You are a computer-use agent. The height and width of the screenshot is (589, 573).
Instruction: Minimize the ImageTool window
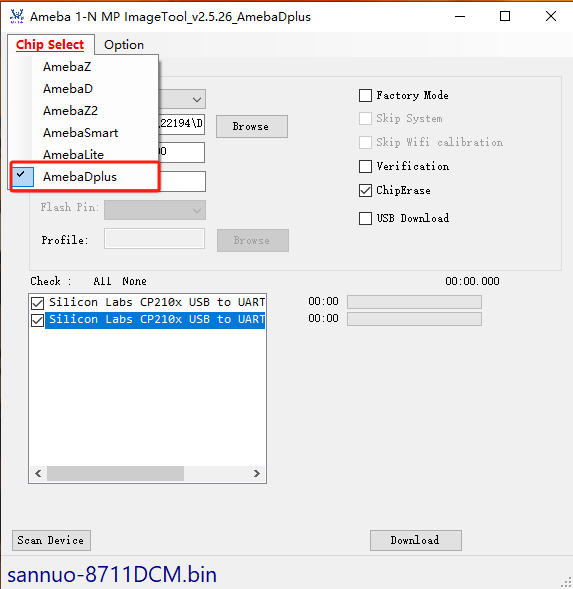tap(460, 16)
